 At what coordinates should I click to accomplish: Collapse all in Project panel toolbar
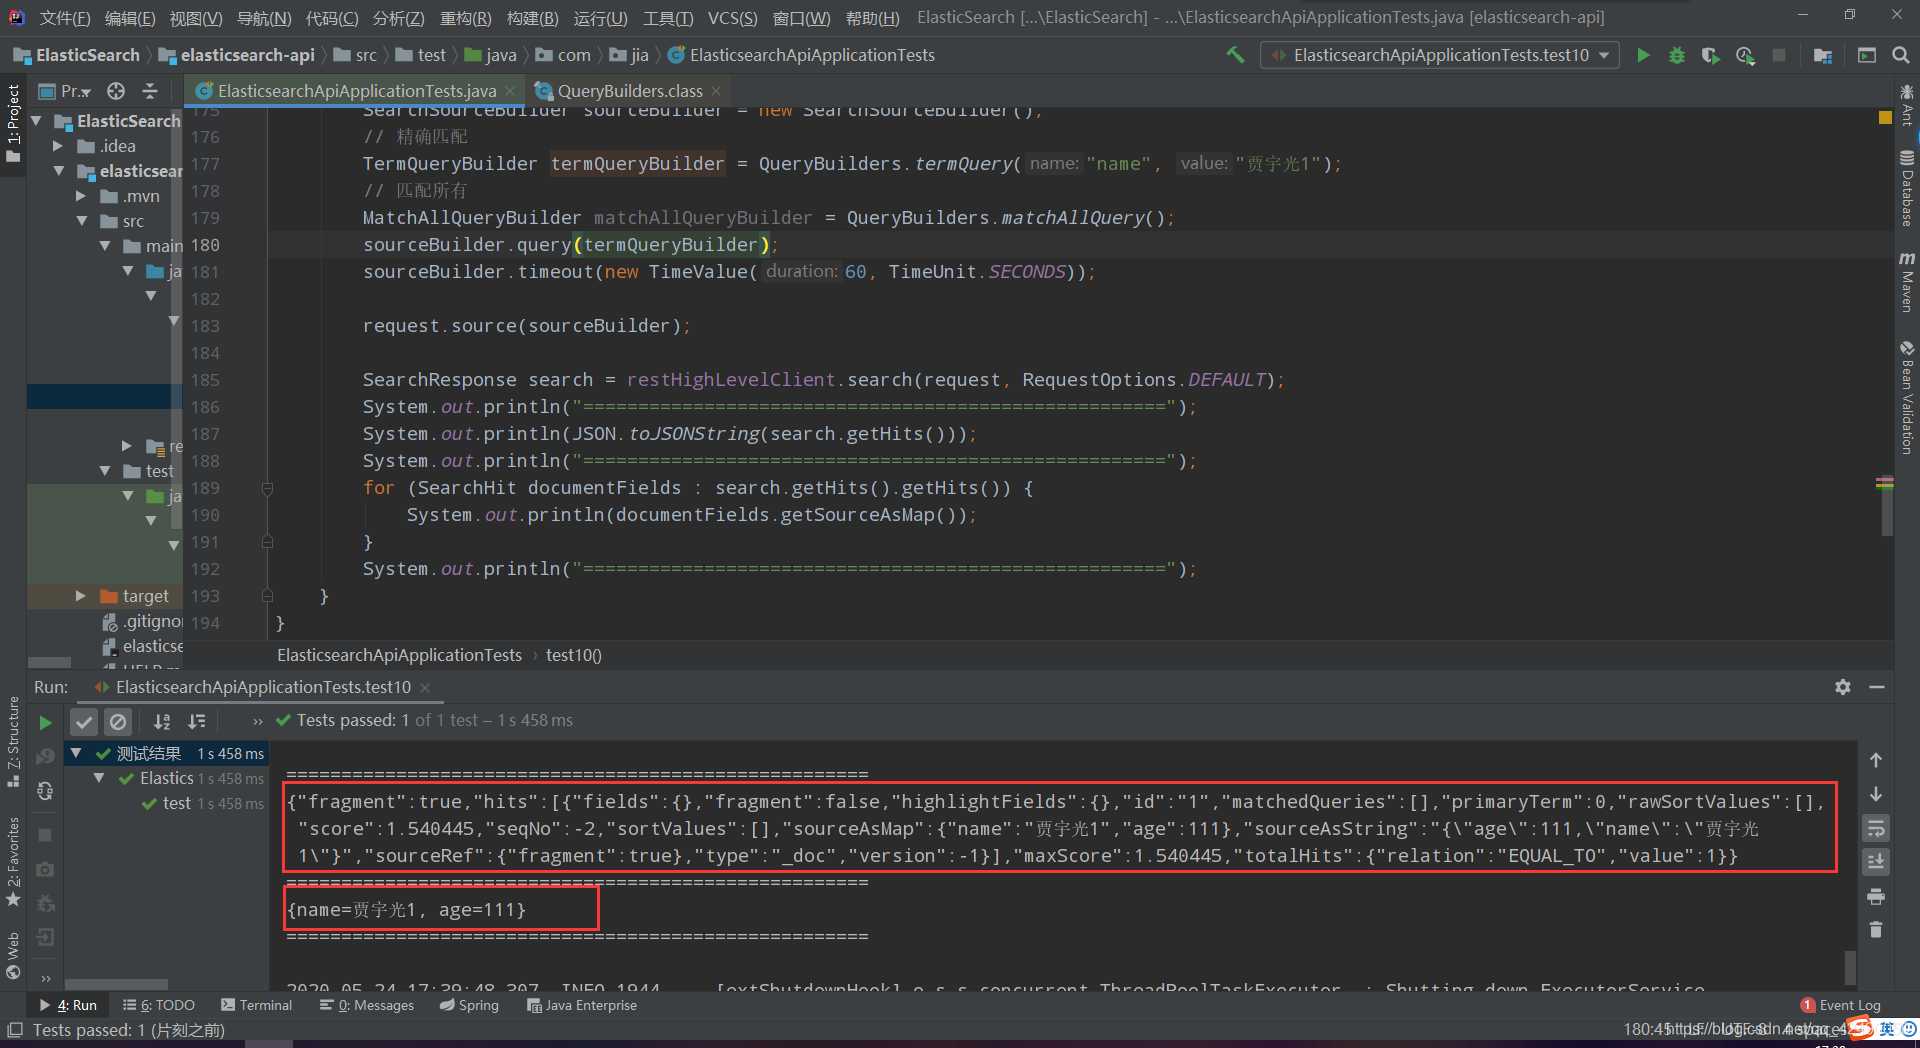click(150, 91)
